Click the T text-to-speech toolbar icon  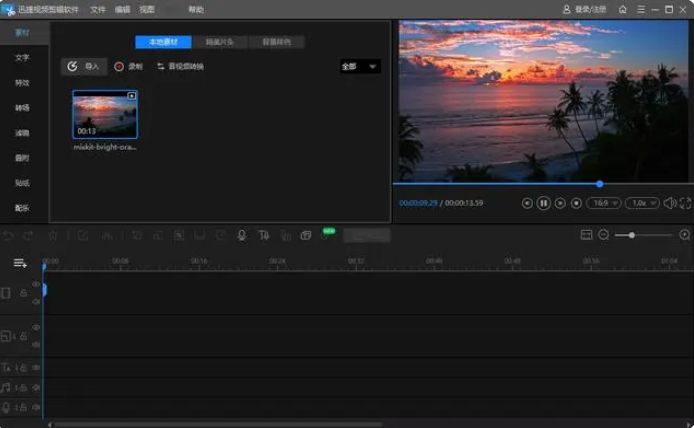pos(264,235)
